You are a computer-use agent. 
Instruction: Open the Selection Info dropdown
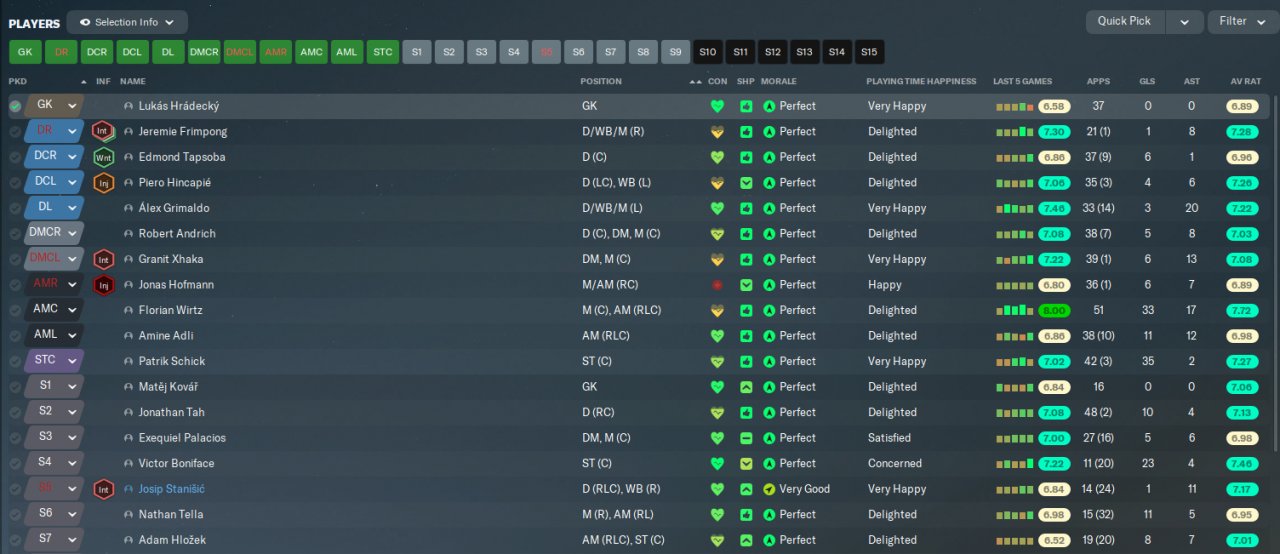tap(127, 22)
